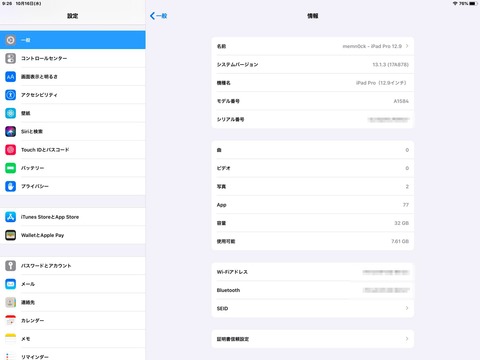Tap the ビデオ label
The image size is (480, 360).
224,168
